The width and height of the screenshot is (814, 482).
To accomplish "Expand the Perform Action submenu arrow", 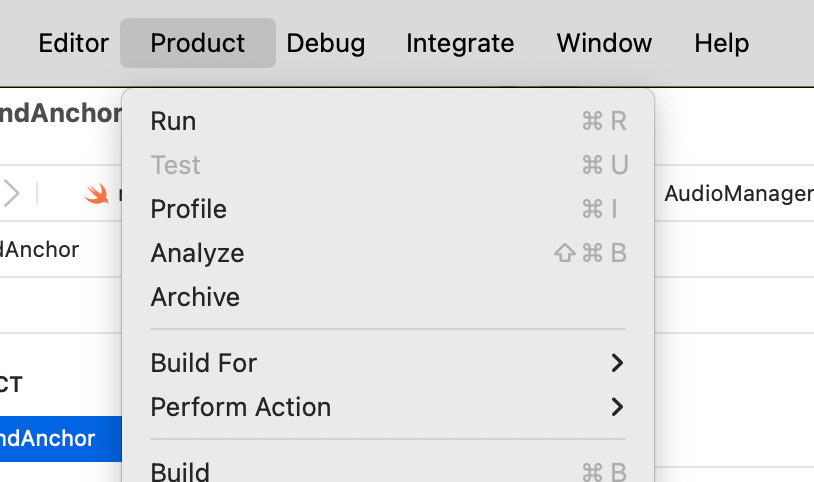I will tap(617, 407).
